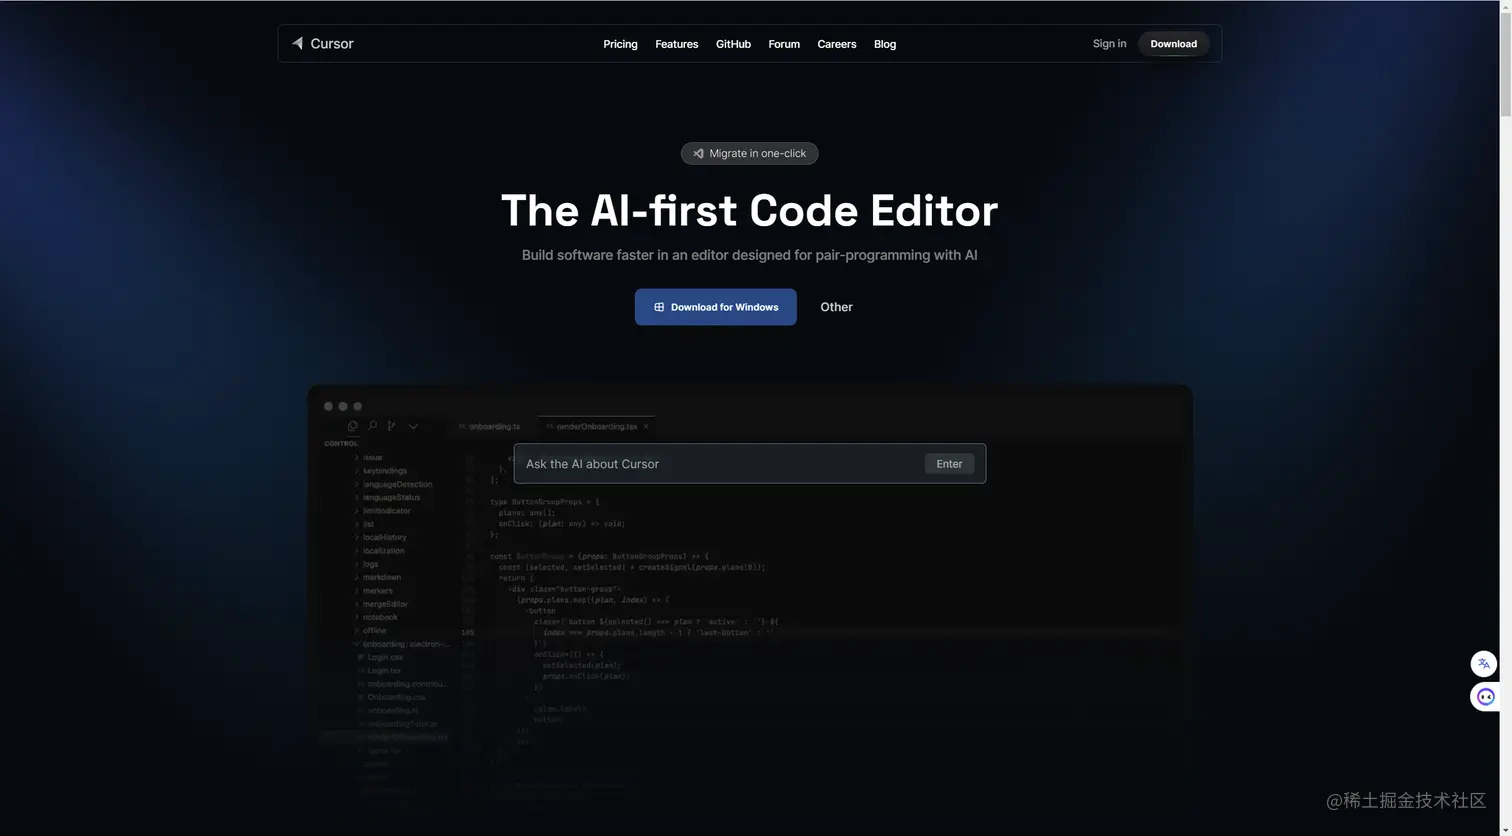This screenshot has height=836, width=1512.
Task: Click the Sign in link
Action: click(x=1109, y=43)
